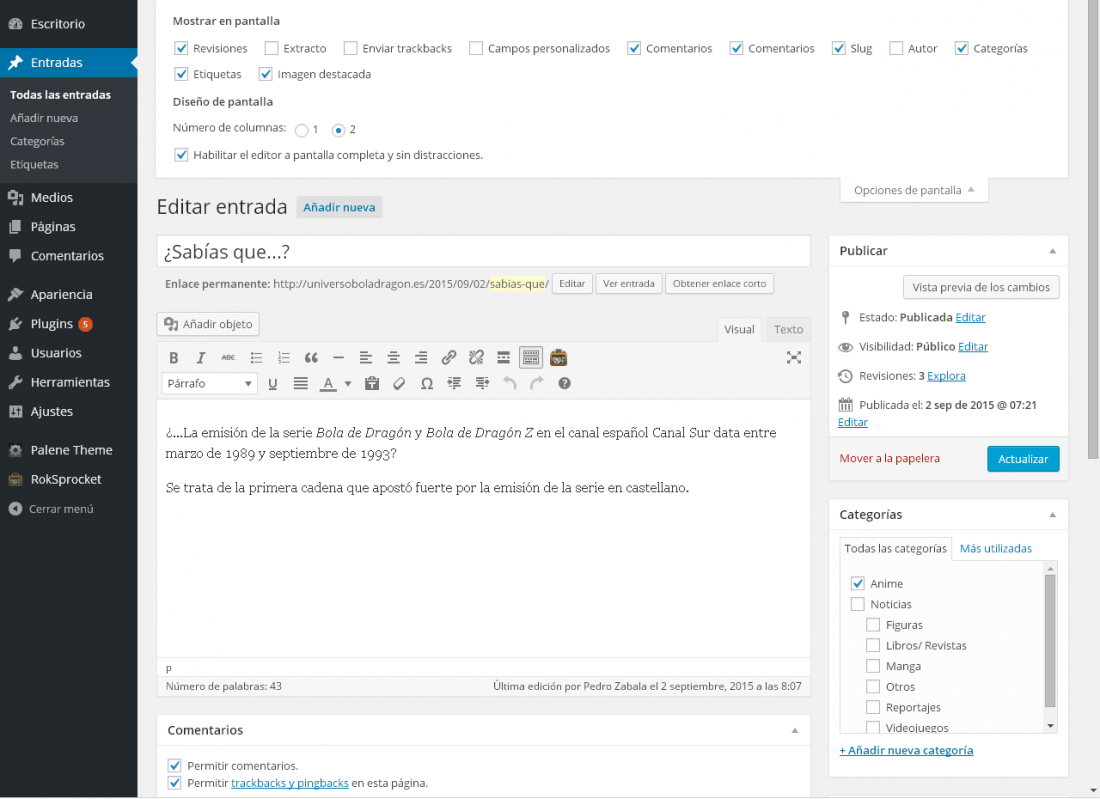Apply bold formatting in editor toolbar

(x=174, y=358)
